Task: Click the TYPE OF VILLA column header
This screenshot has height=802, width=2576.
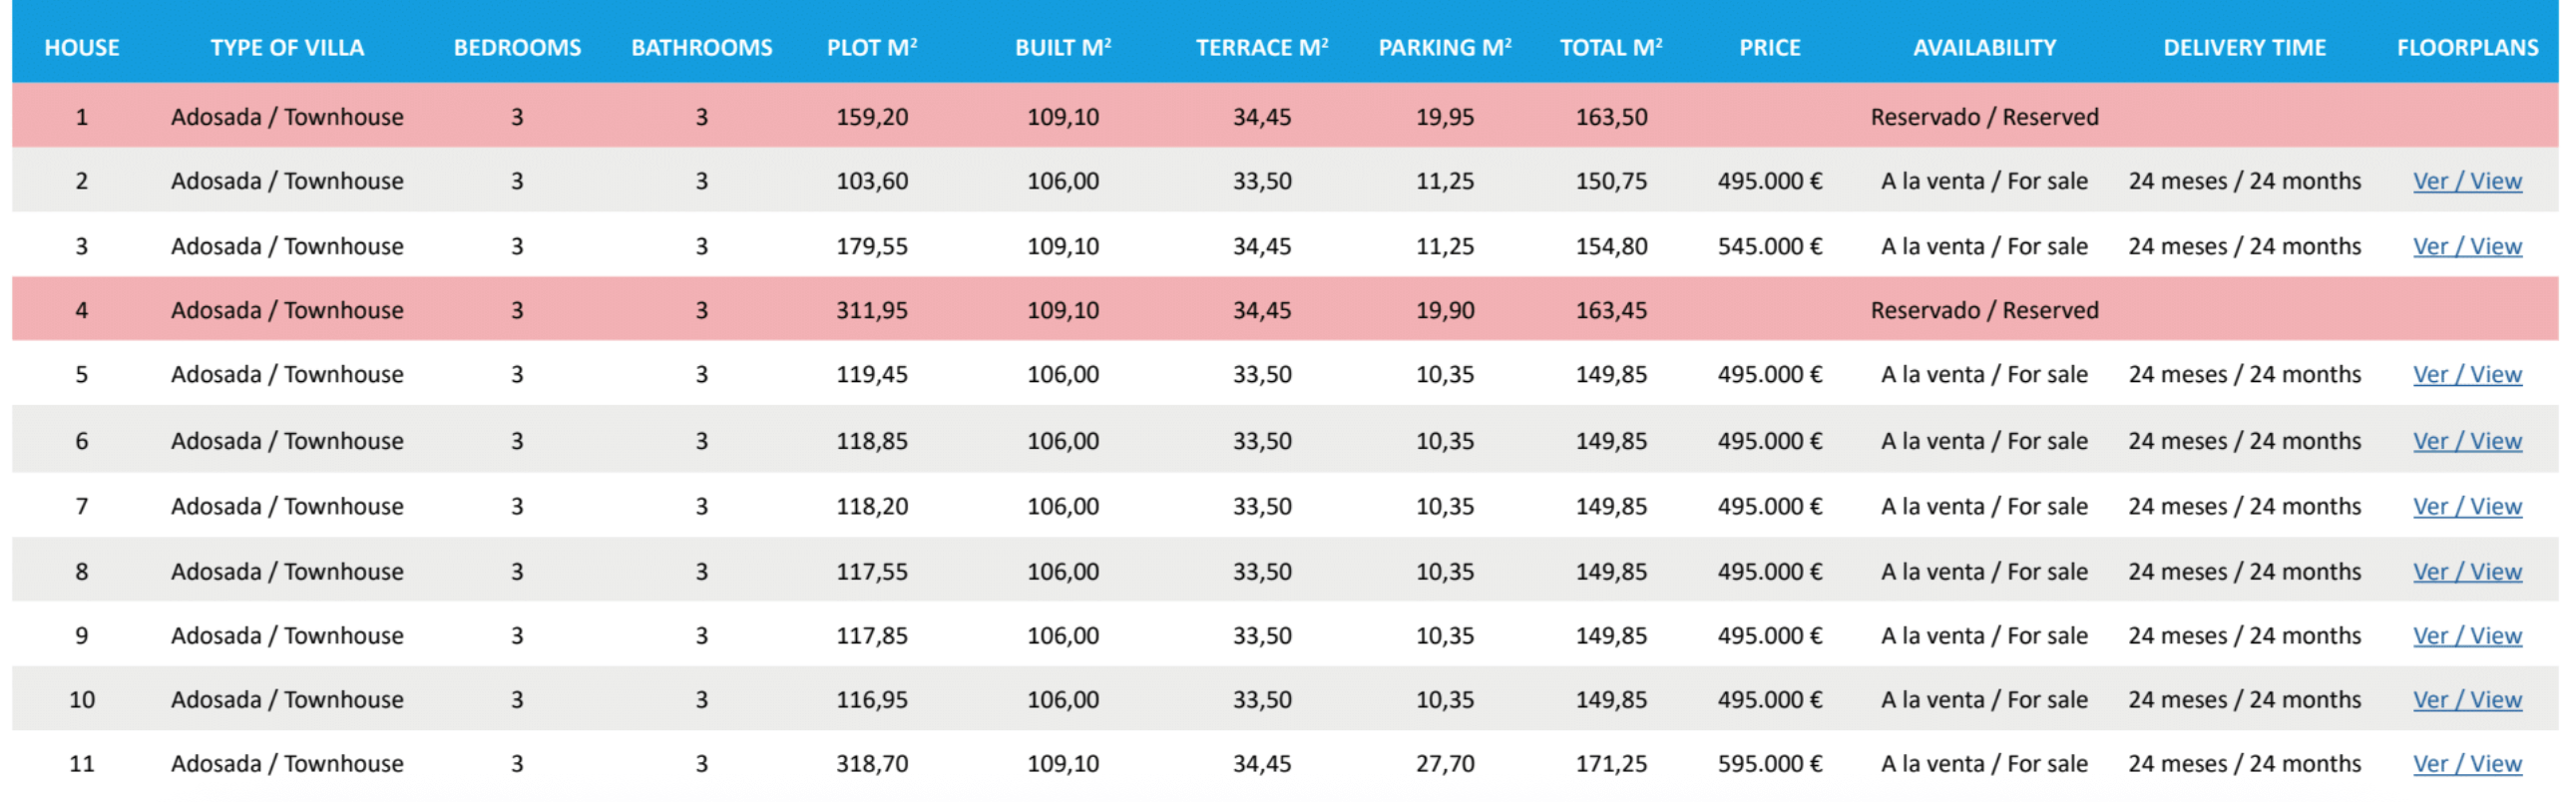Action: (x=287, y=47)
